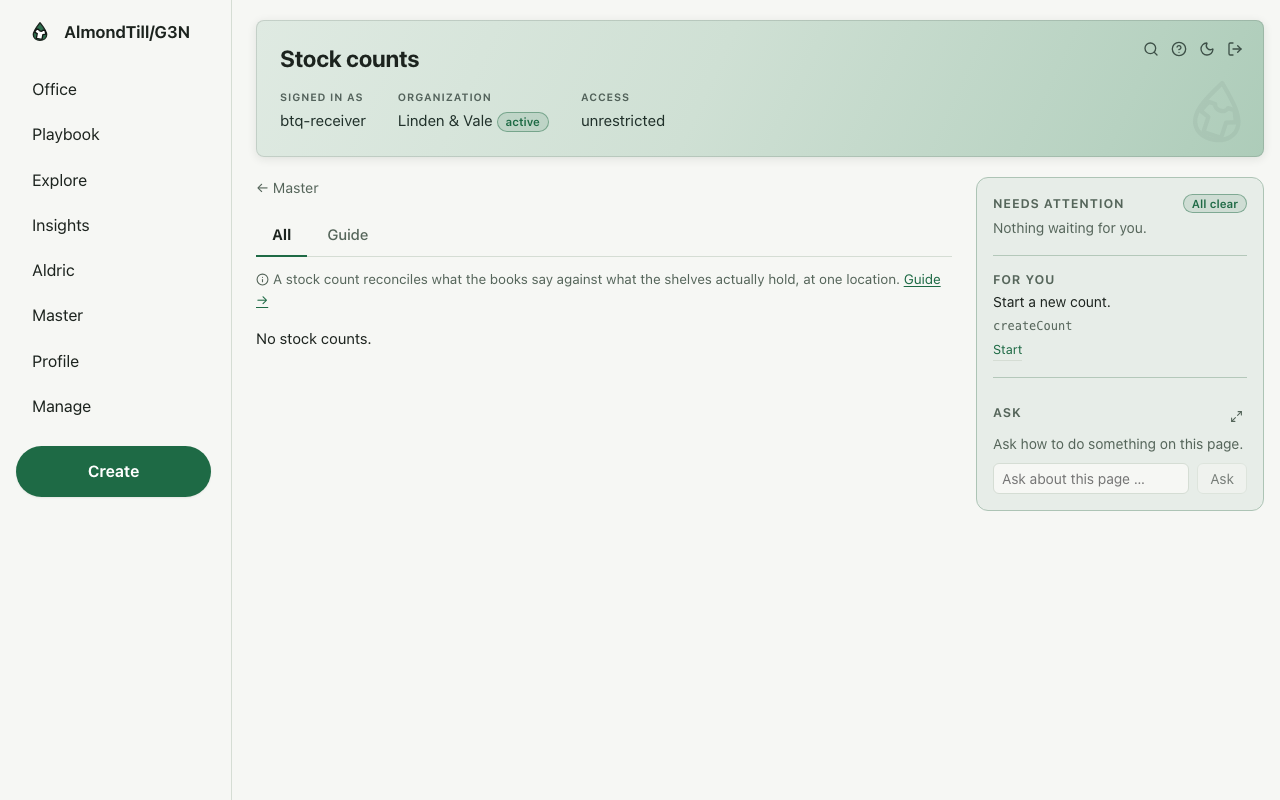
Task: Sign out using the exit icon
Action: tap(1235, 49)
